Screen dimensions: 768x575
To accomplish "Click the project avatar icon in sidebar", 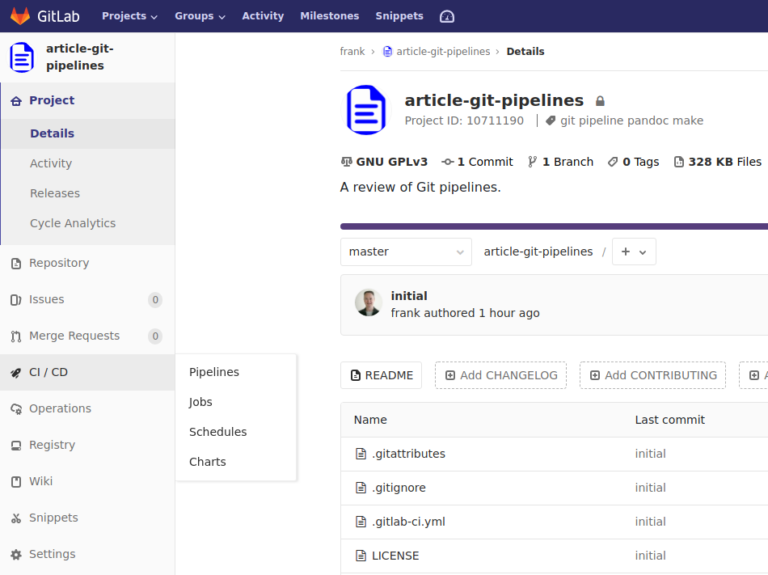I will coord(22,57).
